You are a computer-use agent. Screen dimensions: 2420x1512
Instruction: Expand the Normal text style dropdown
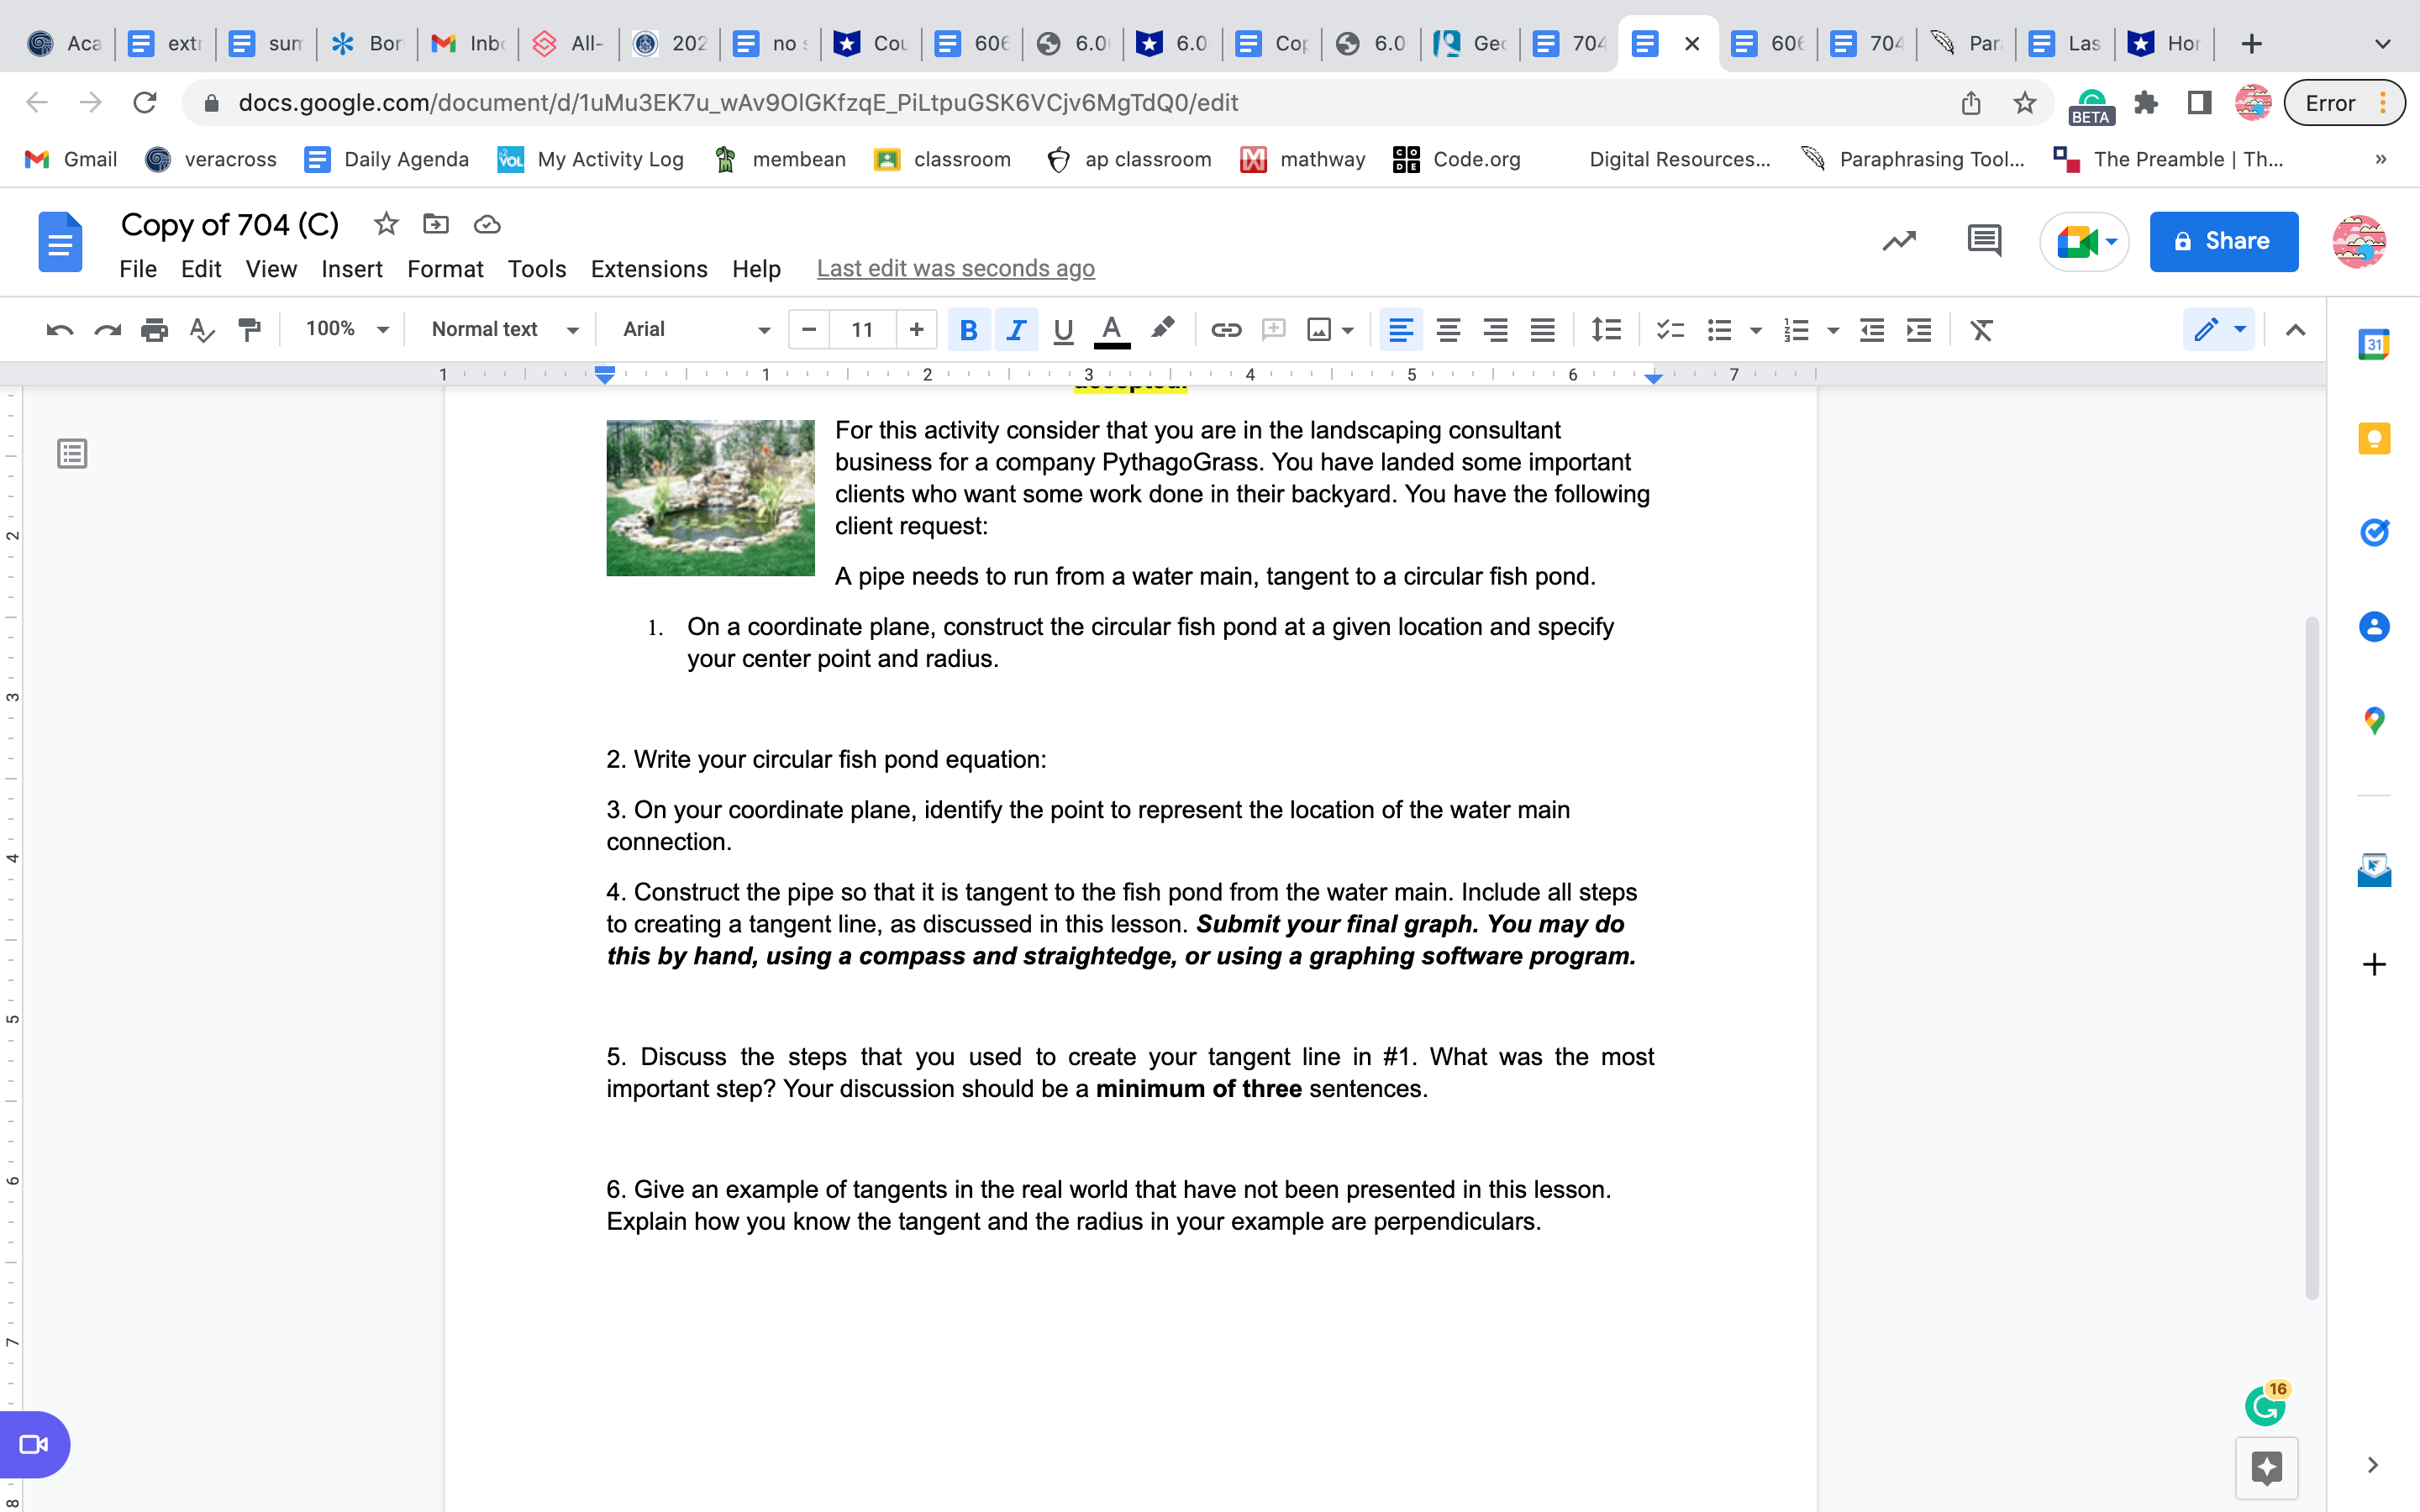pos(504,329)
